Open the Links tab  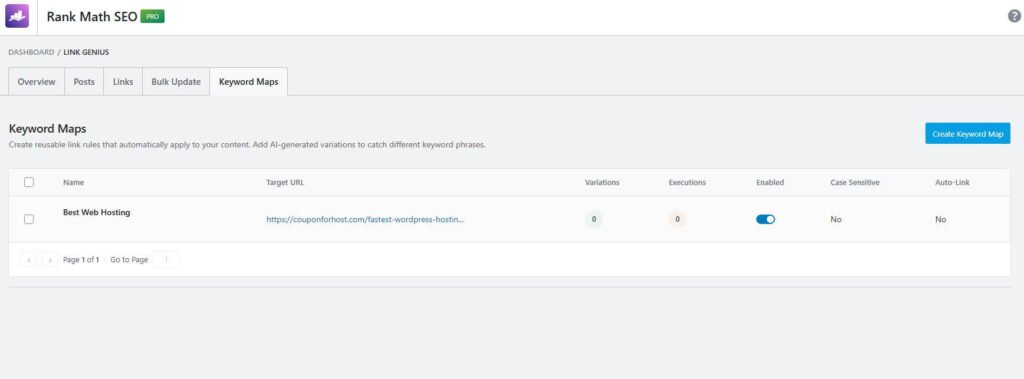[x=123, y=82]
